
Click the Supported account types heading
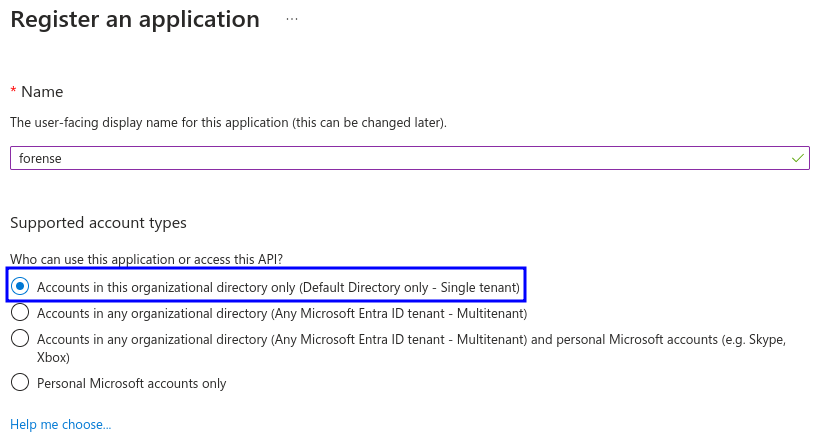(x=99, y=223)
